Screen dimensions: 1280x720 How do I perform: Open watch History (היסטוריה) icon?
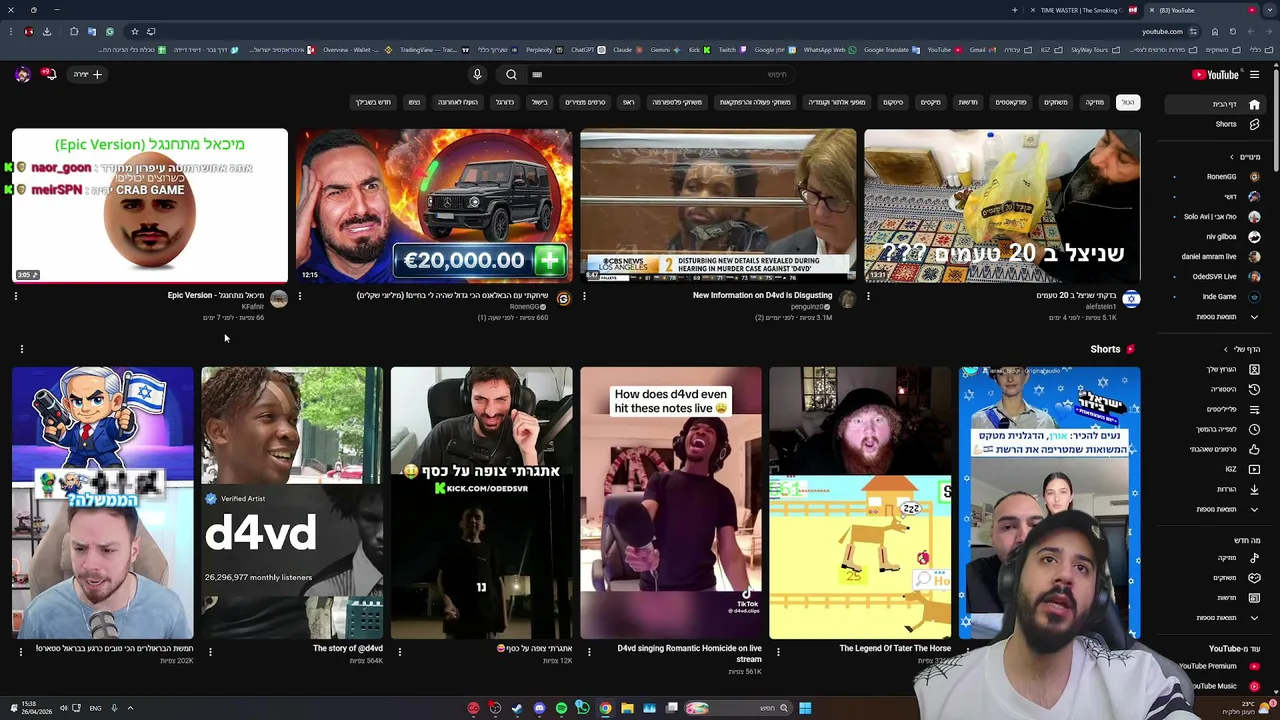click(1254, 390)
